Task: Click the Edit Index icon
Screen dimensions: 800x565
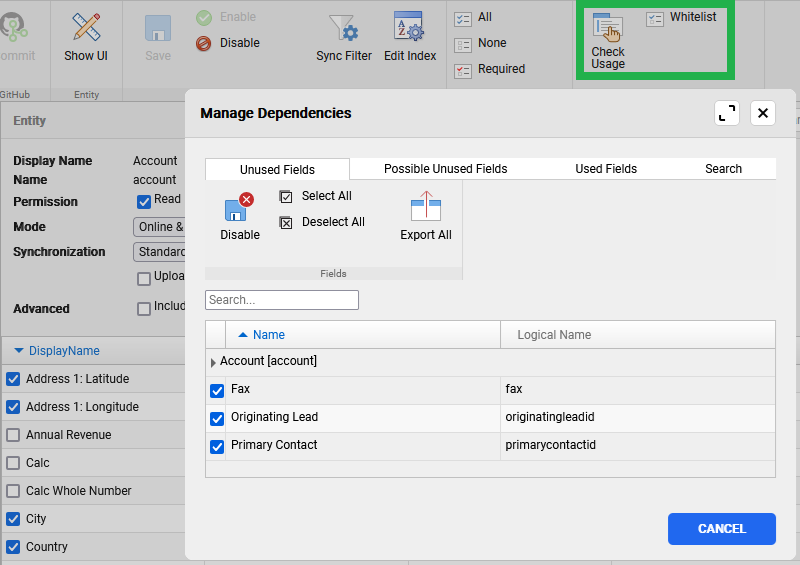Action: pyautogui.click(x=410, y=28)
